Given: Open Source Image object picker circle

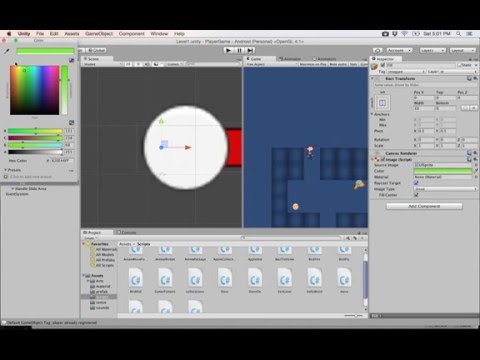Looking at the screenshot, I should tap(476, 165).
